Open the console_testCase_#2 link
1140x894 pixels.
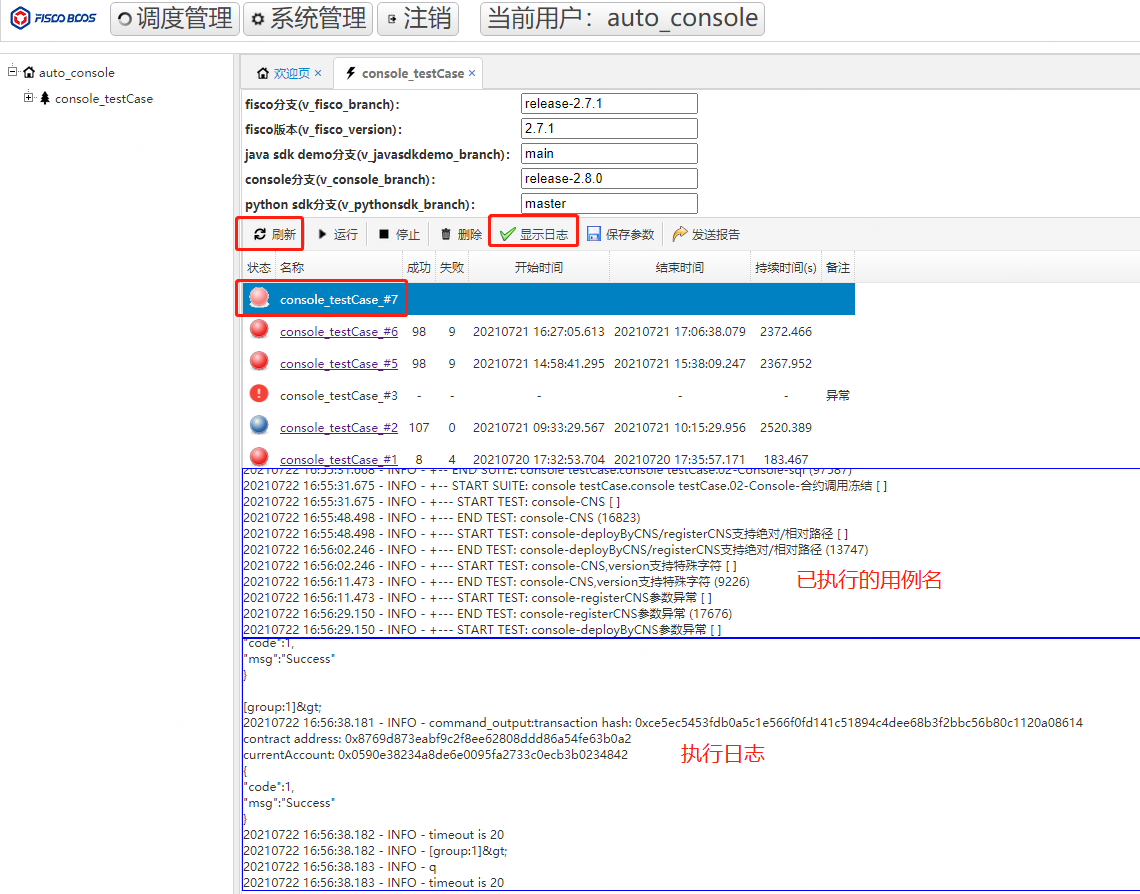(x=339, y=427)
